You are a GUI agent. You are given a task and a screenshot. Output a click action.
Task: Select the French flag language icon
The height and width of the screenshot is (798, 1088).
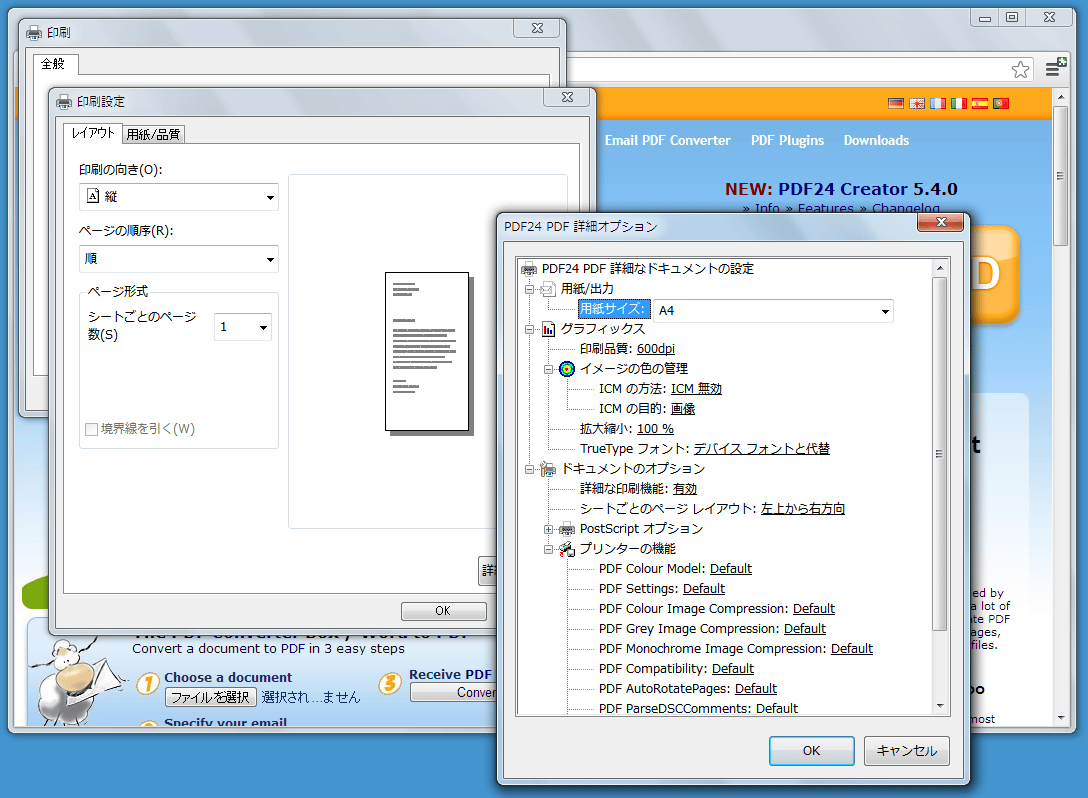pyautogui.click(x=937, y=103)
